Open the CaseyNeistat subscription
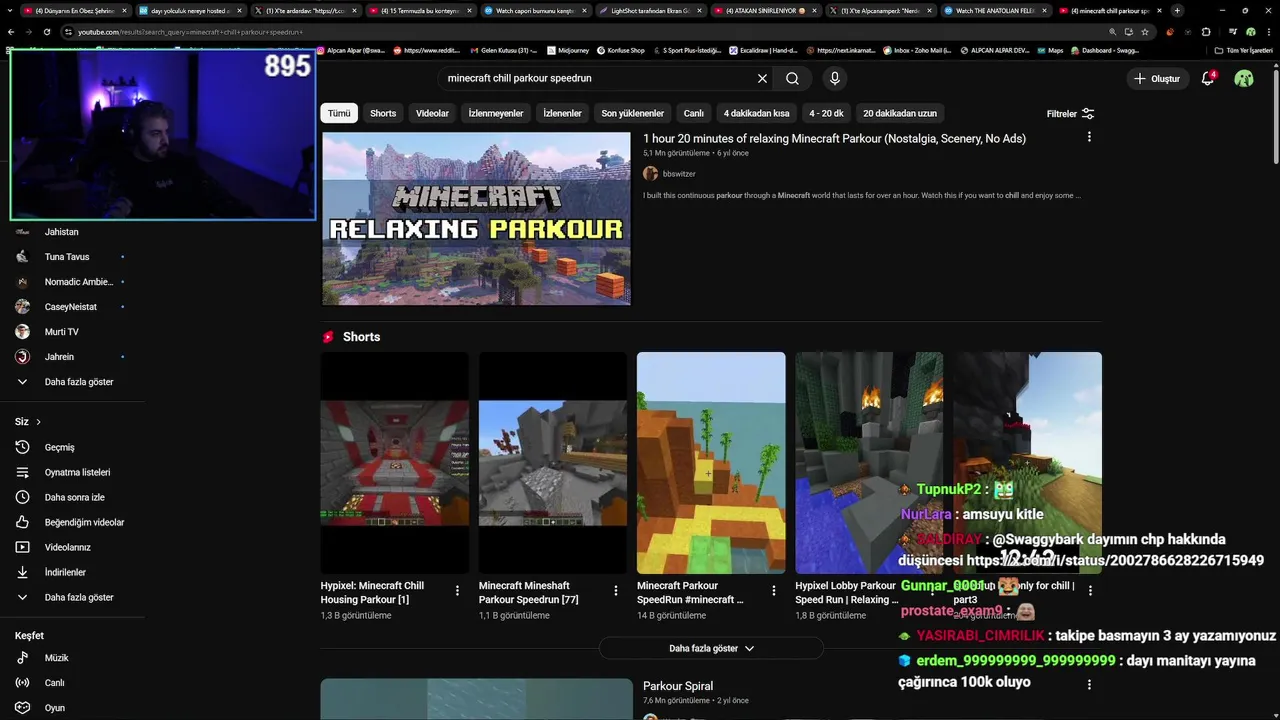The image size is (1280, 720). point(72,307)
